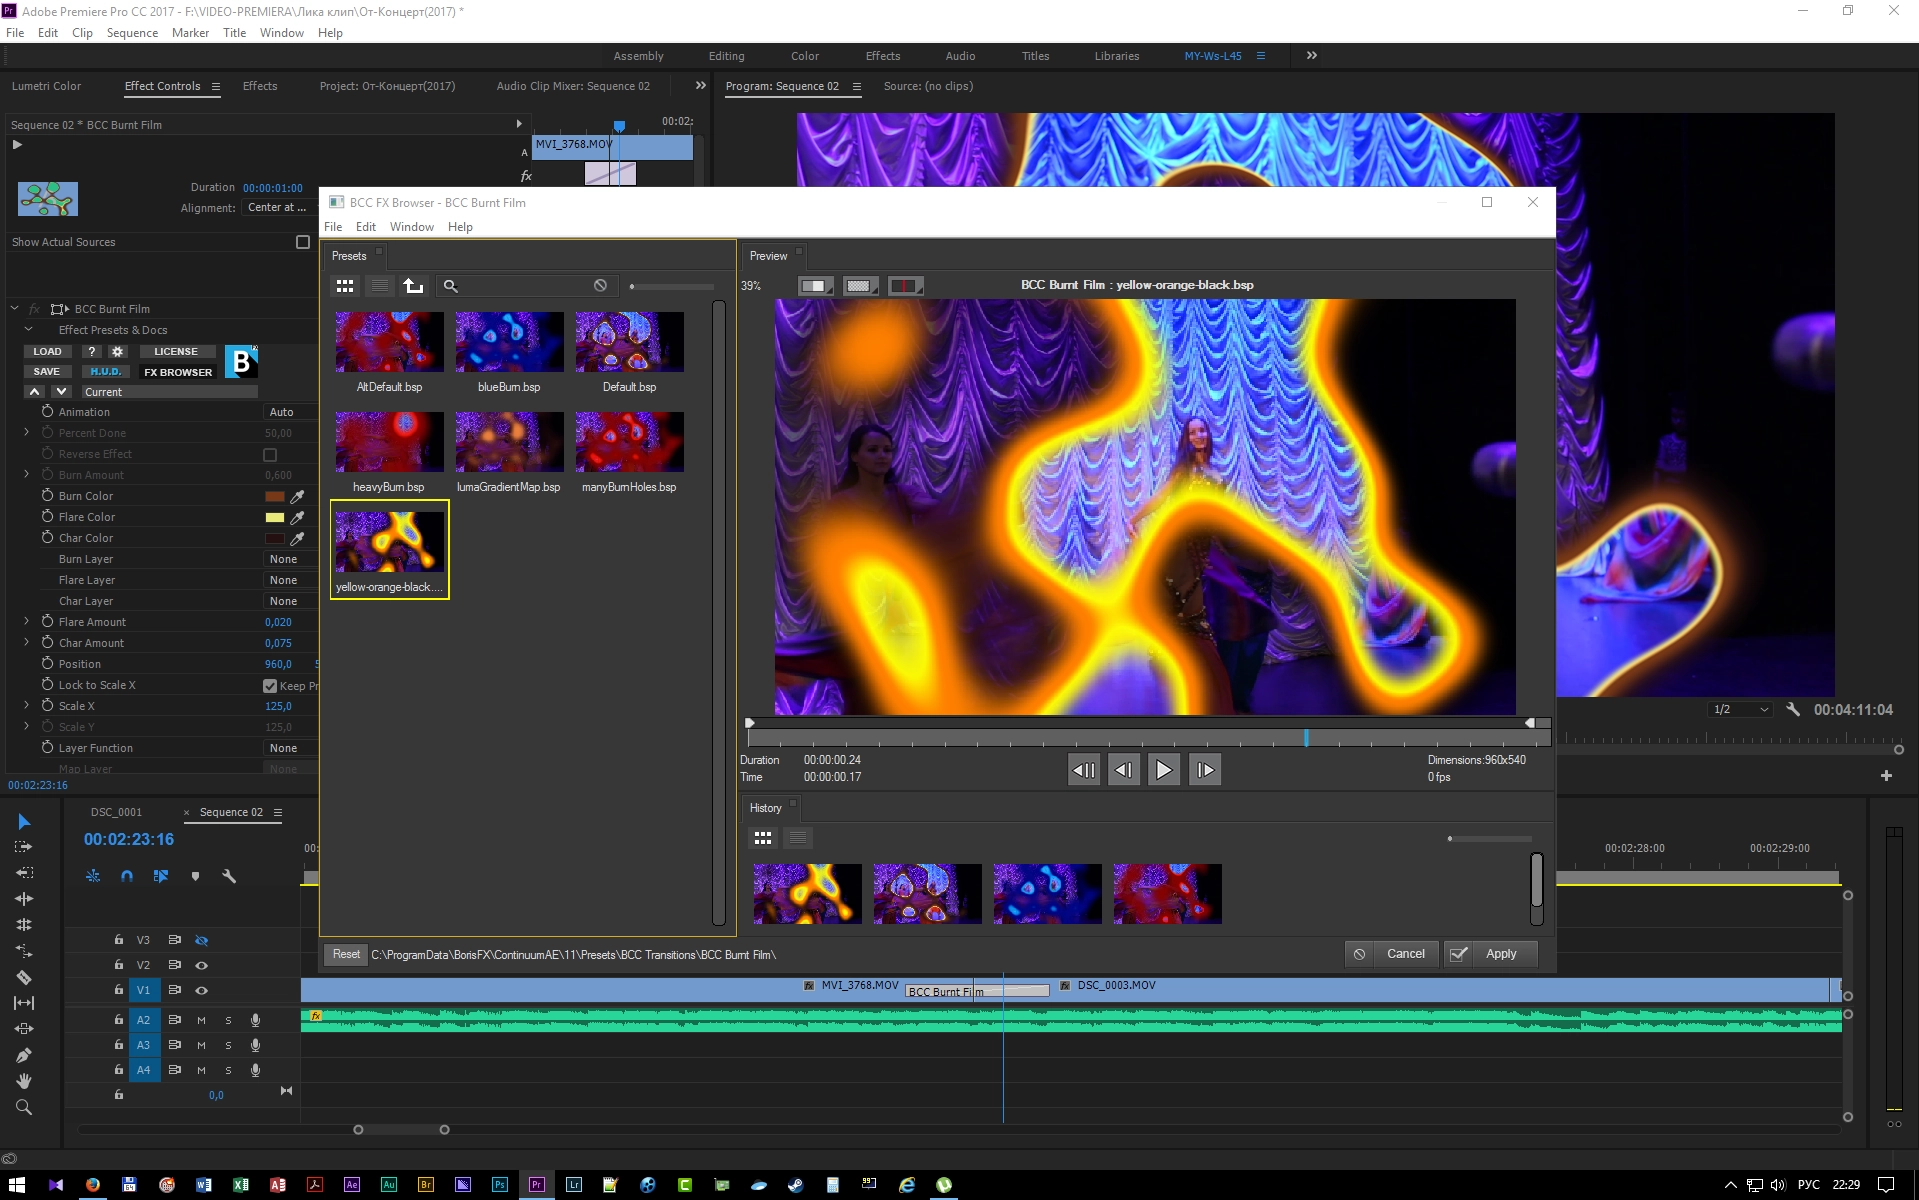Switch to Effects workspace tab

click(x=882, y=56)
